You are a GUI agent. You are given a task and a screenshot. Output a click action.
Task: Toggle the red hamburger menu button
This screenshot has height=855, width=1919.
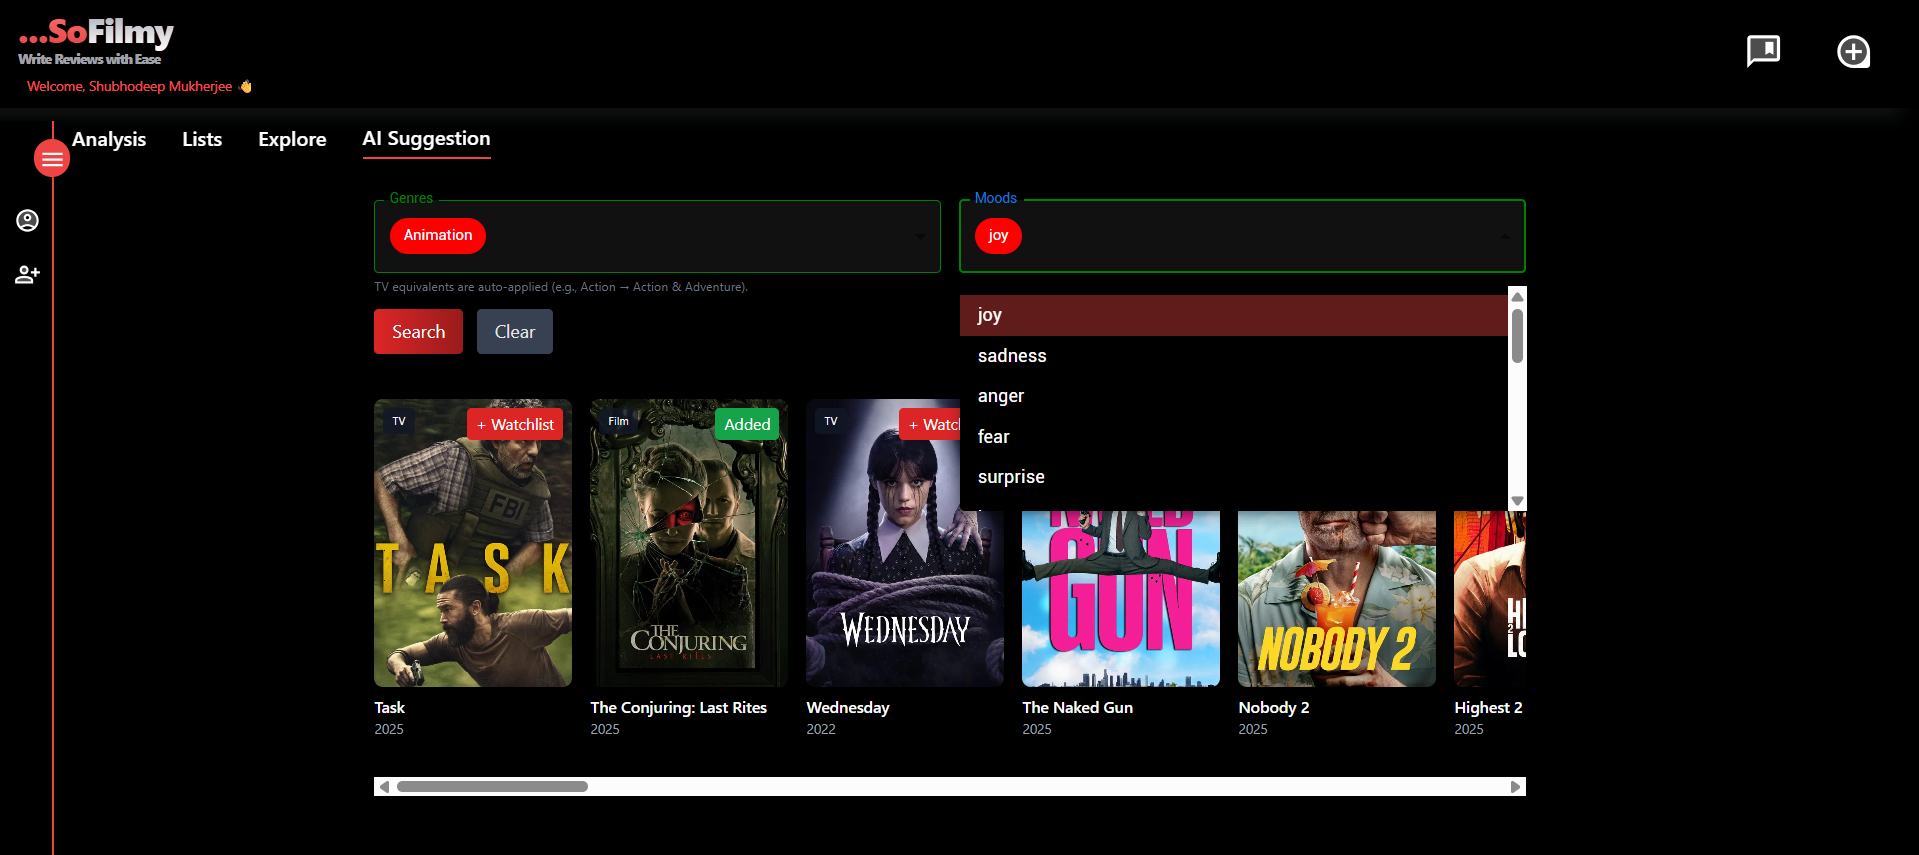pyautogui.click(x=52, y=159)
